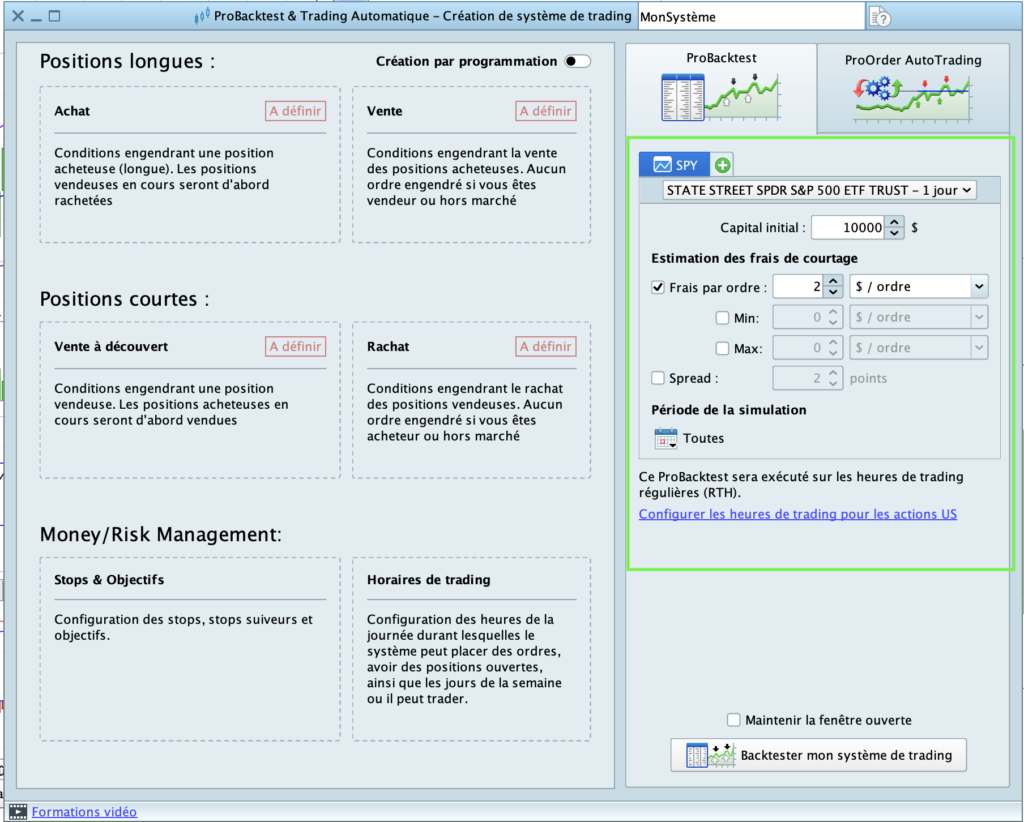
Task: Toggle the Création par programmation switch
Action: [577, 61]
